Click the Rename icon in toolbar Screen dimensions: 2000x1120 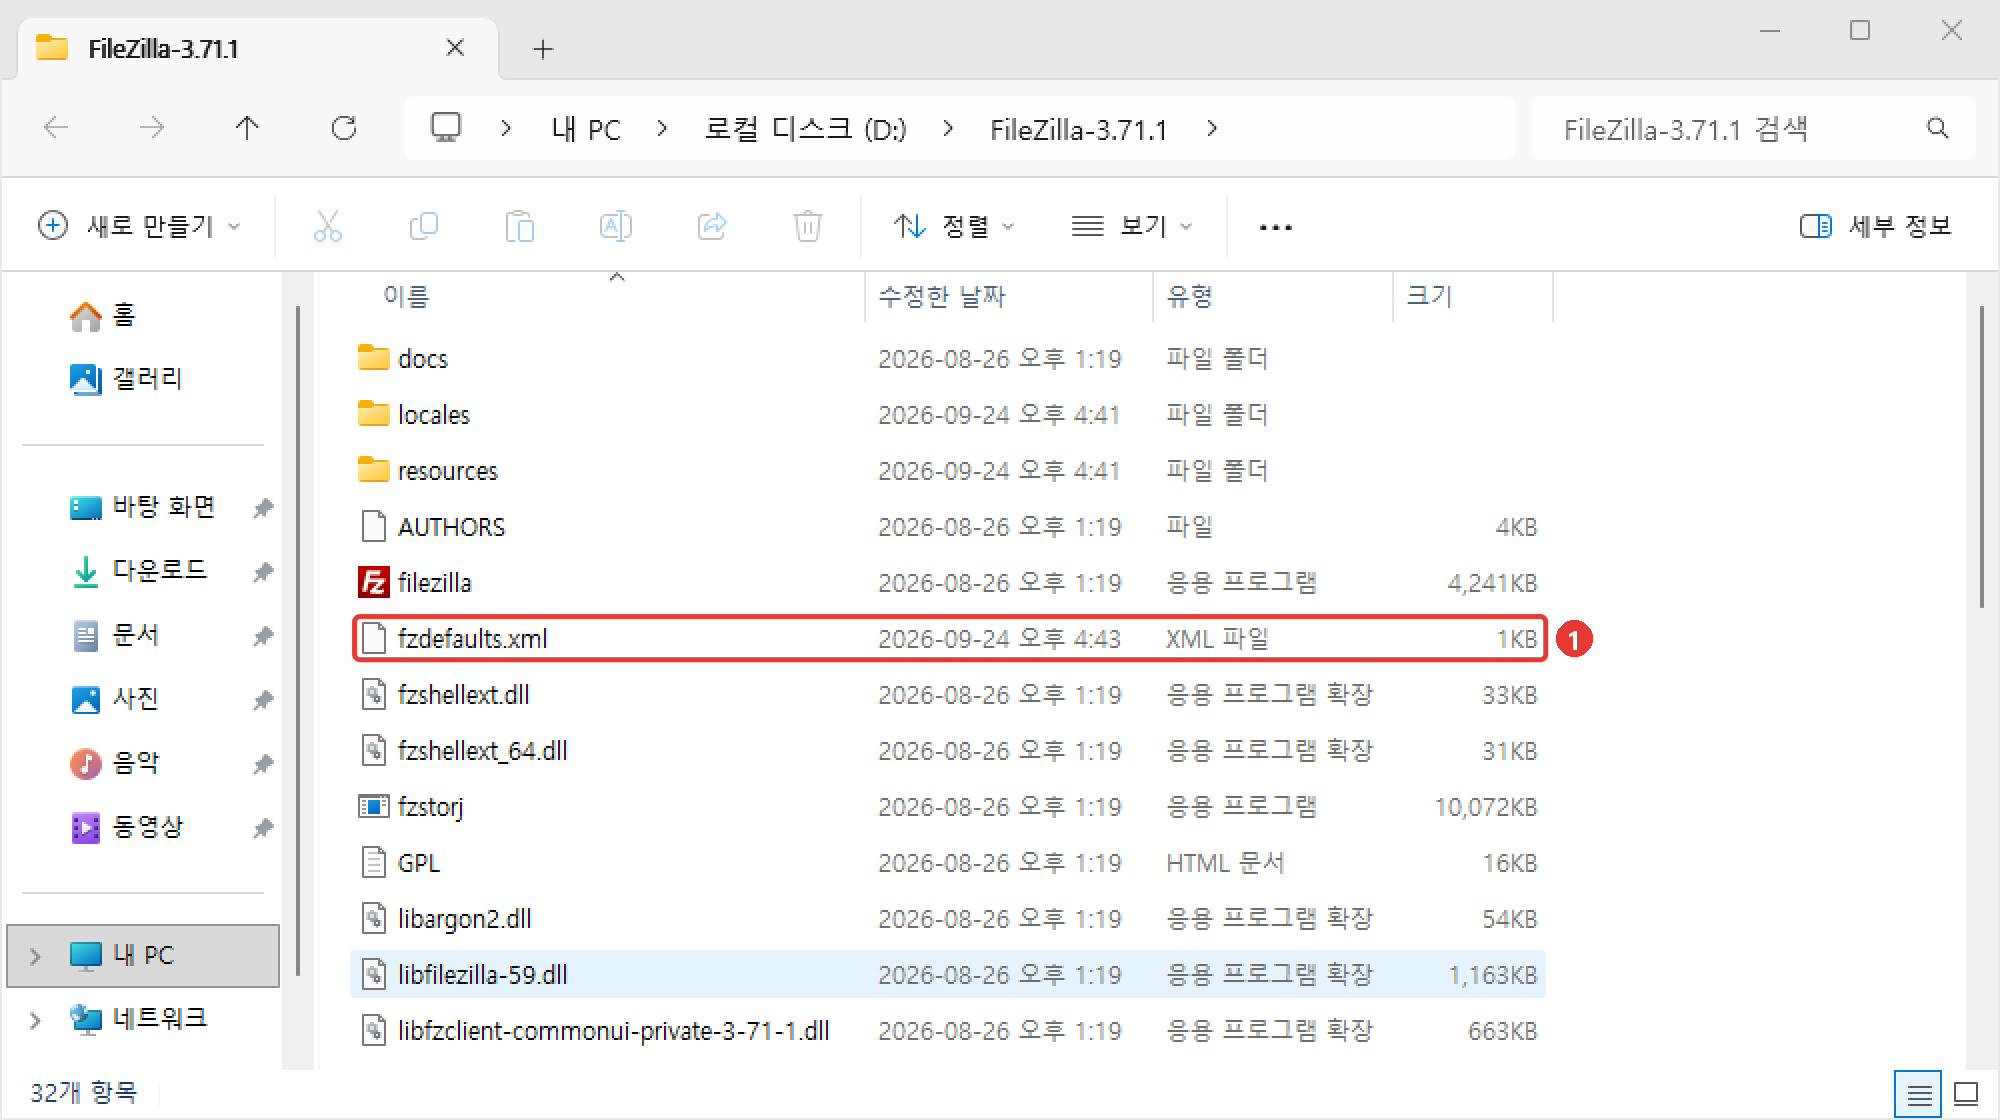[x=616, y=226]
